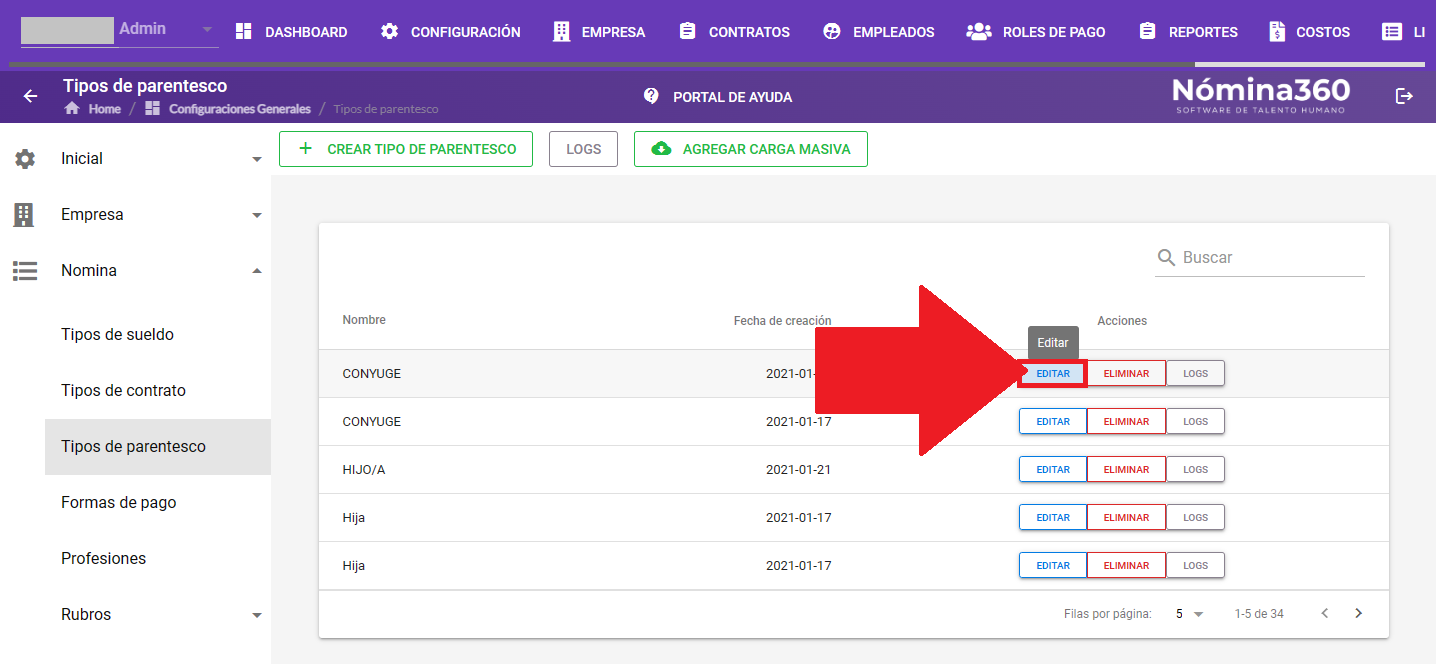Click the Roles de Pago people icon
This screenshot has height=664, width=1436.
click(x=978, y=32)
